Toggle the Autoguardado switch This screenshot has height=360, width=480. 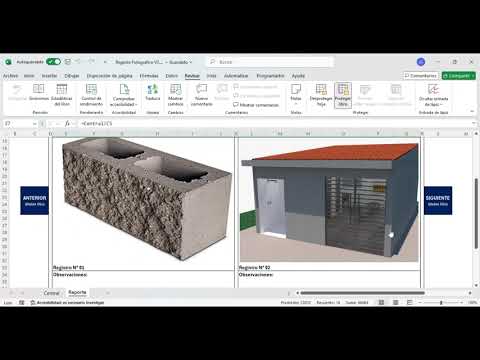tap(53, 62)
